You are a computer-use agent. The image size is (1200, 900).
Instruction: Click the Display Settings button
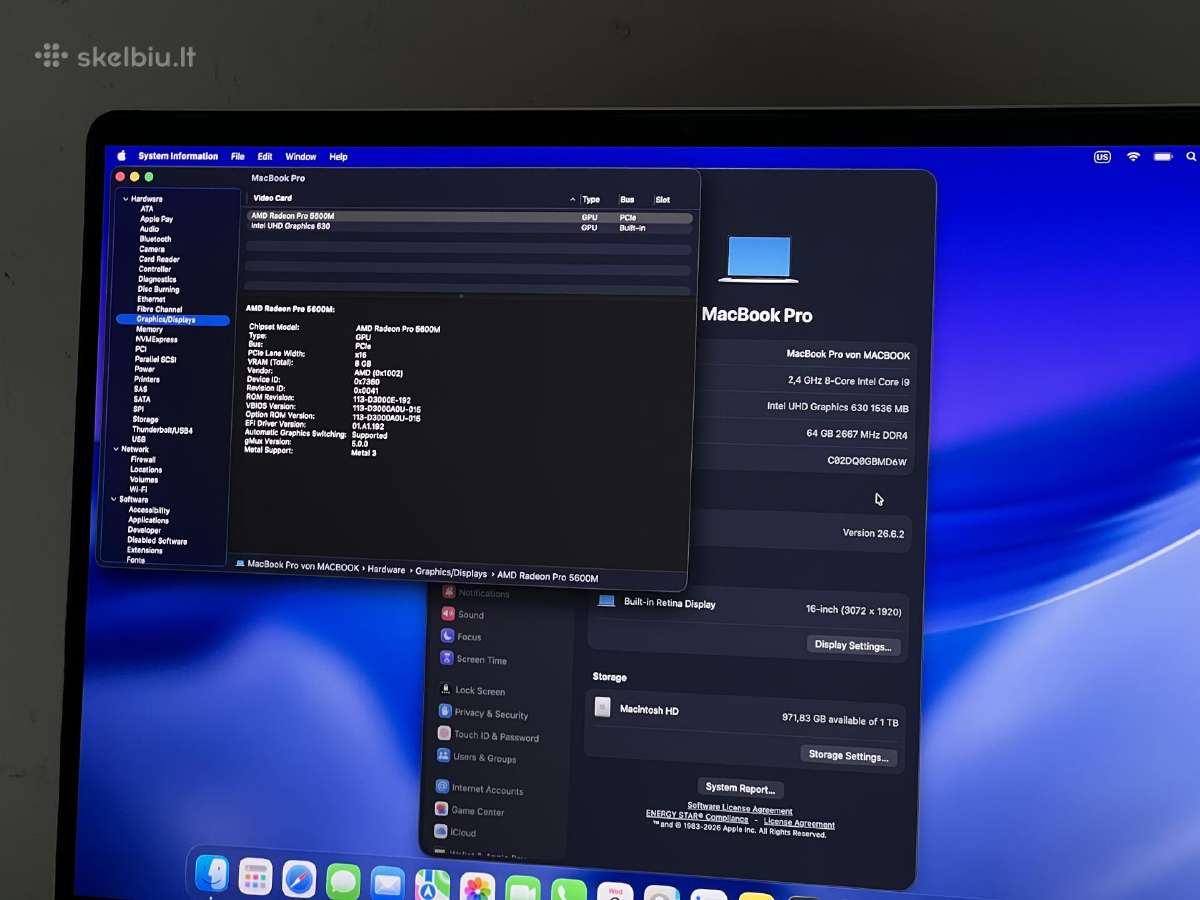click(853, 646)
